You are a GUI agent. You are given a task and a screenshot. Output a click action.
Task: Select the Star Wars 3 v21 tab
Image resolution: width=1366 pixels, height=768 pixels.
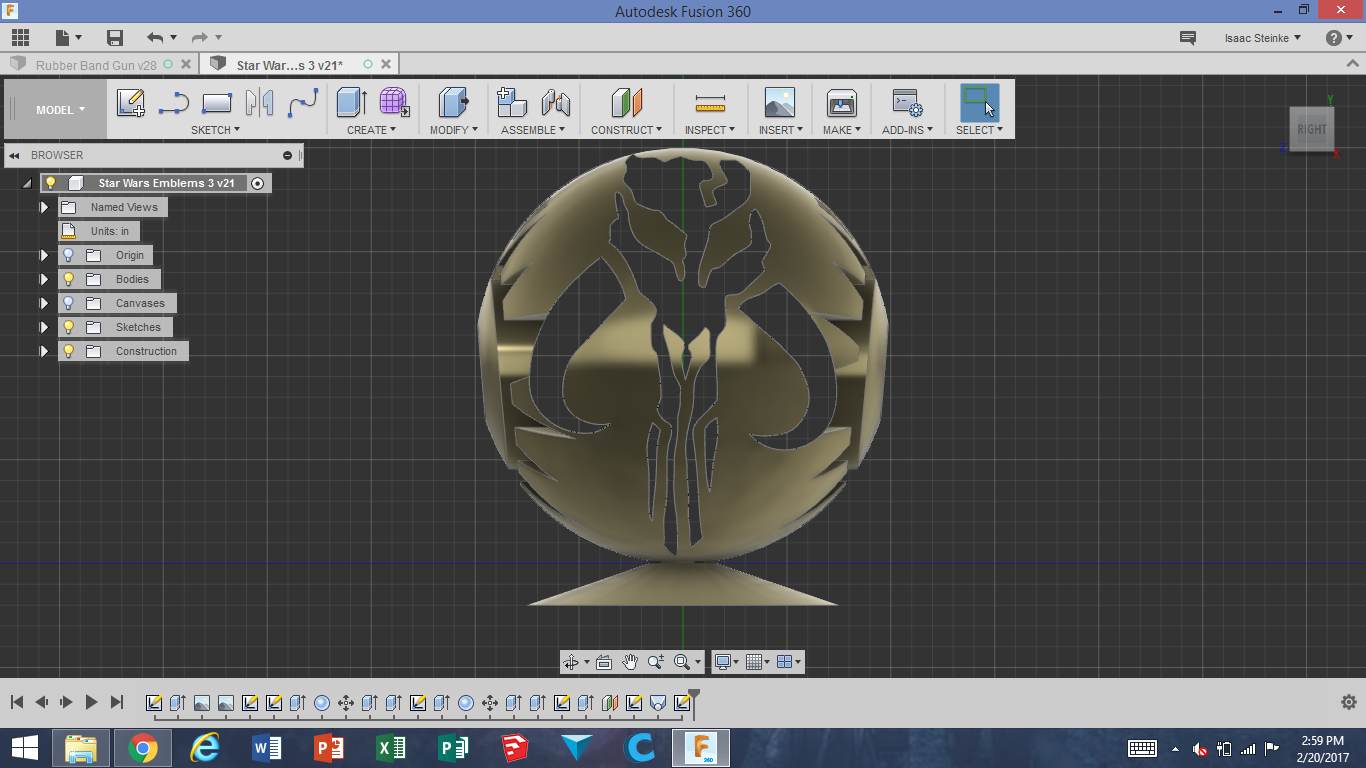point(289,65)
